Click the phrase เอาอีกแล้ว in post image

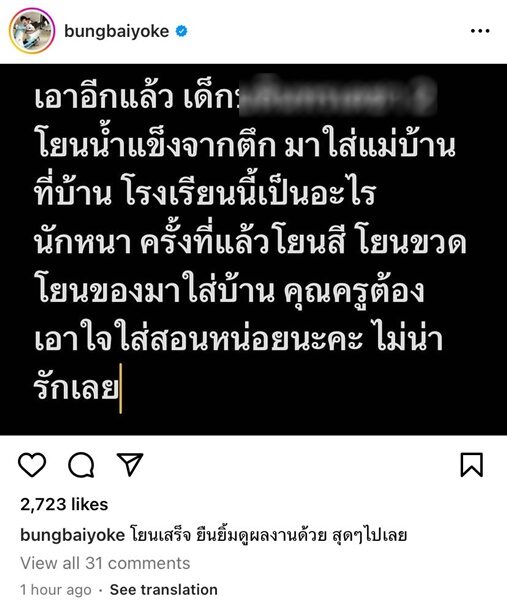point(103,98)
